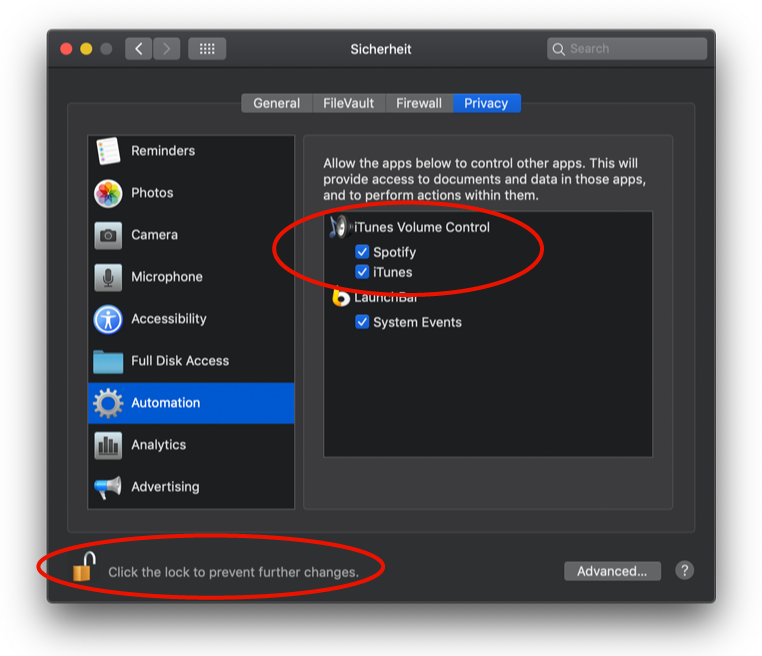
Task: Select the Photos pinwheel icon
Action: [x=108, y=193]
